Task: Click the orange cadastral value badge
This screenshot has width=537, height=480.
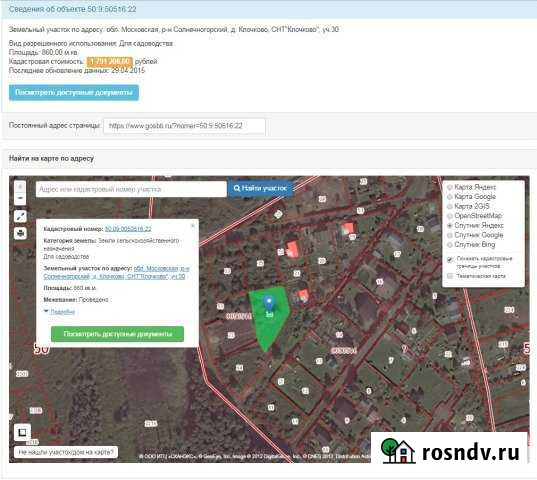Action: 110,62
